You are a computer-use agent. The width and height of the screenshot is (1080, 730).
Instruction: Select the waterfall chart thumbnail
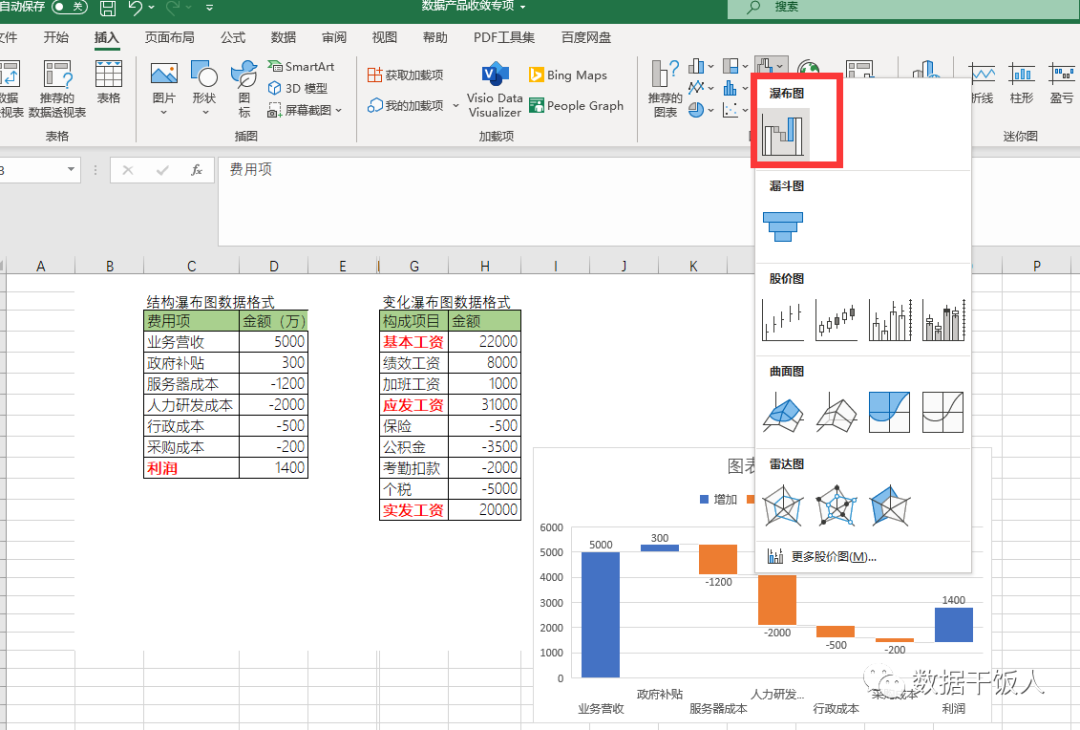point(784,134)
